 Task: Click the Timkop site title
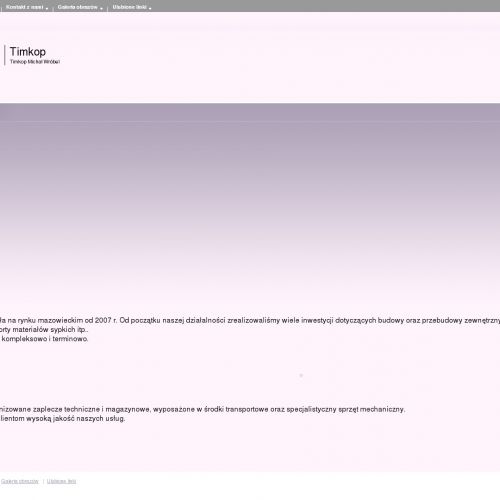(28, 52)
